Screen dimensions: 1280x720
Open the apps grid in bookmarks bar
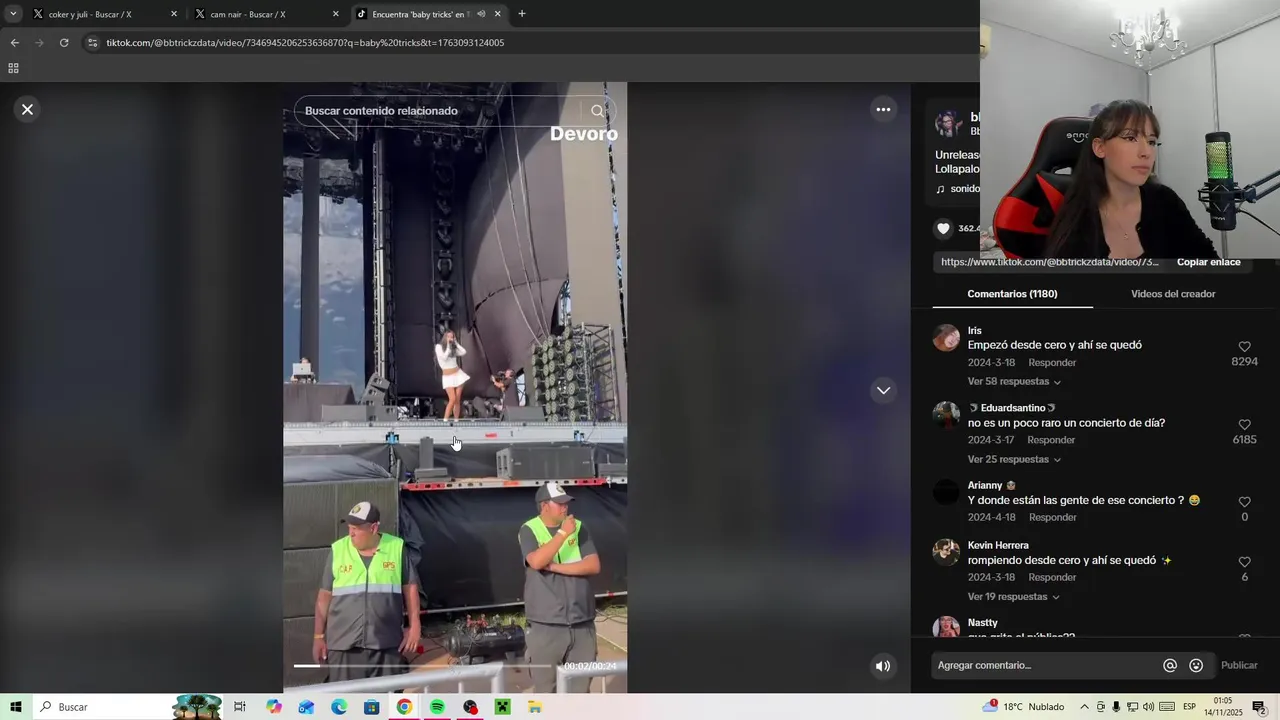tap(13, 68)
